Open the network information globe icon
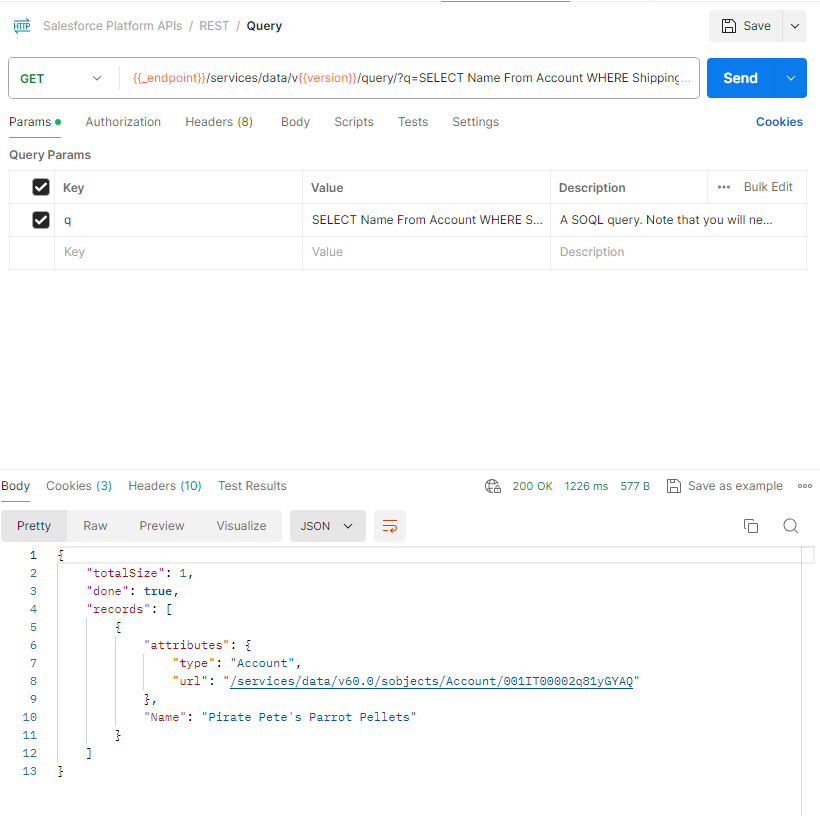 pos(493,486)
